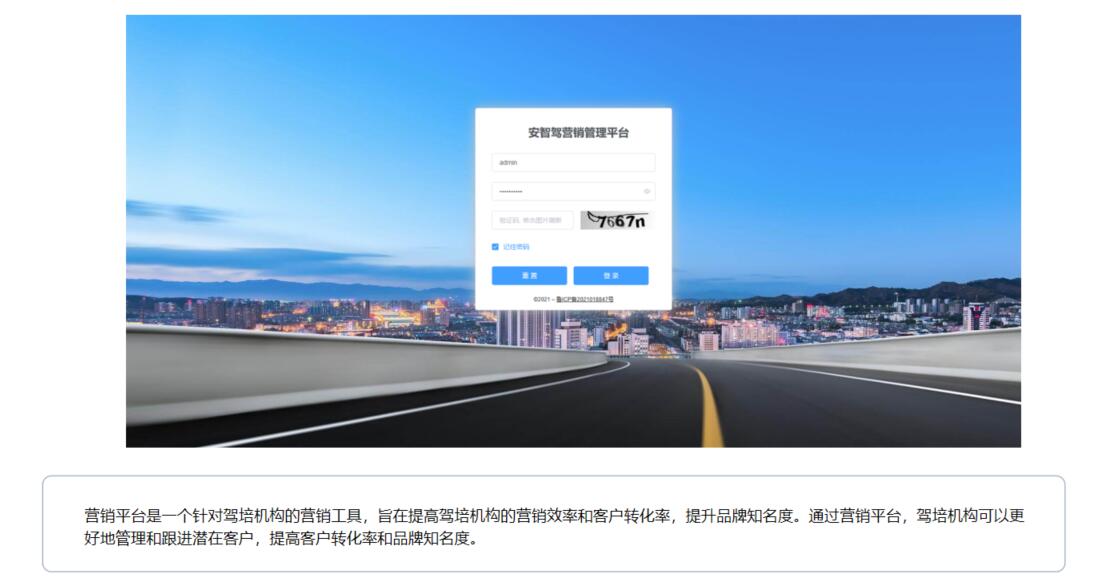Image resolution: width=1103 pixels, height=582 pixels.
Task: Click the 安智驾营销管理平台 title heading
Action: pos(578,132)
